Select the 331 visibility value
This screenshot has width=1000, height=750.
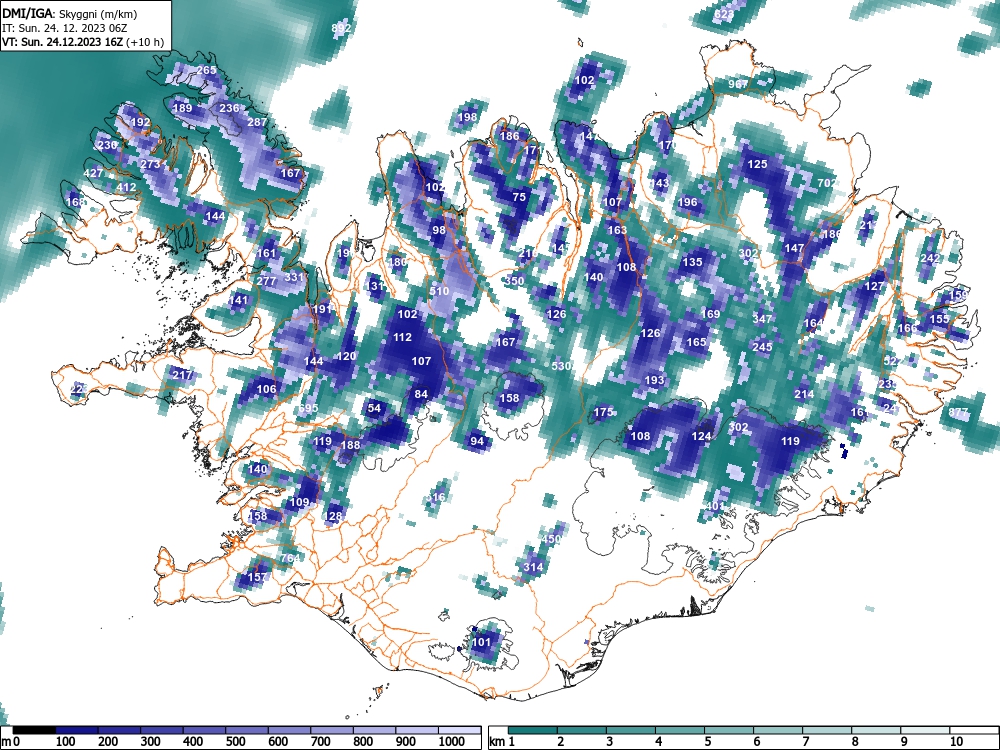tap(294, 277)
